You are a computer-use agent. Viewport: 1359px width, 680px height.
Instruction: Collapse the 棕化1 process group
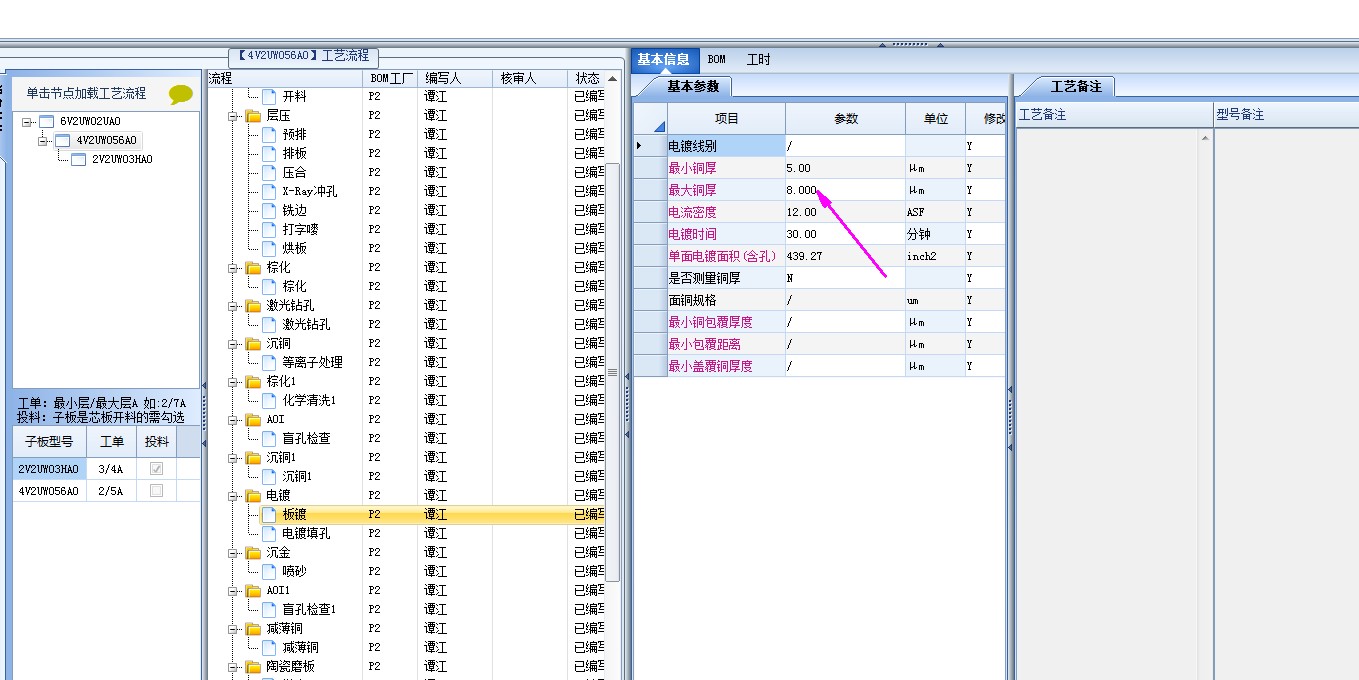234,382
